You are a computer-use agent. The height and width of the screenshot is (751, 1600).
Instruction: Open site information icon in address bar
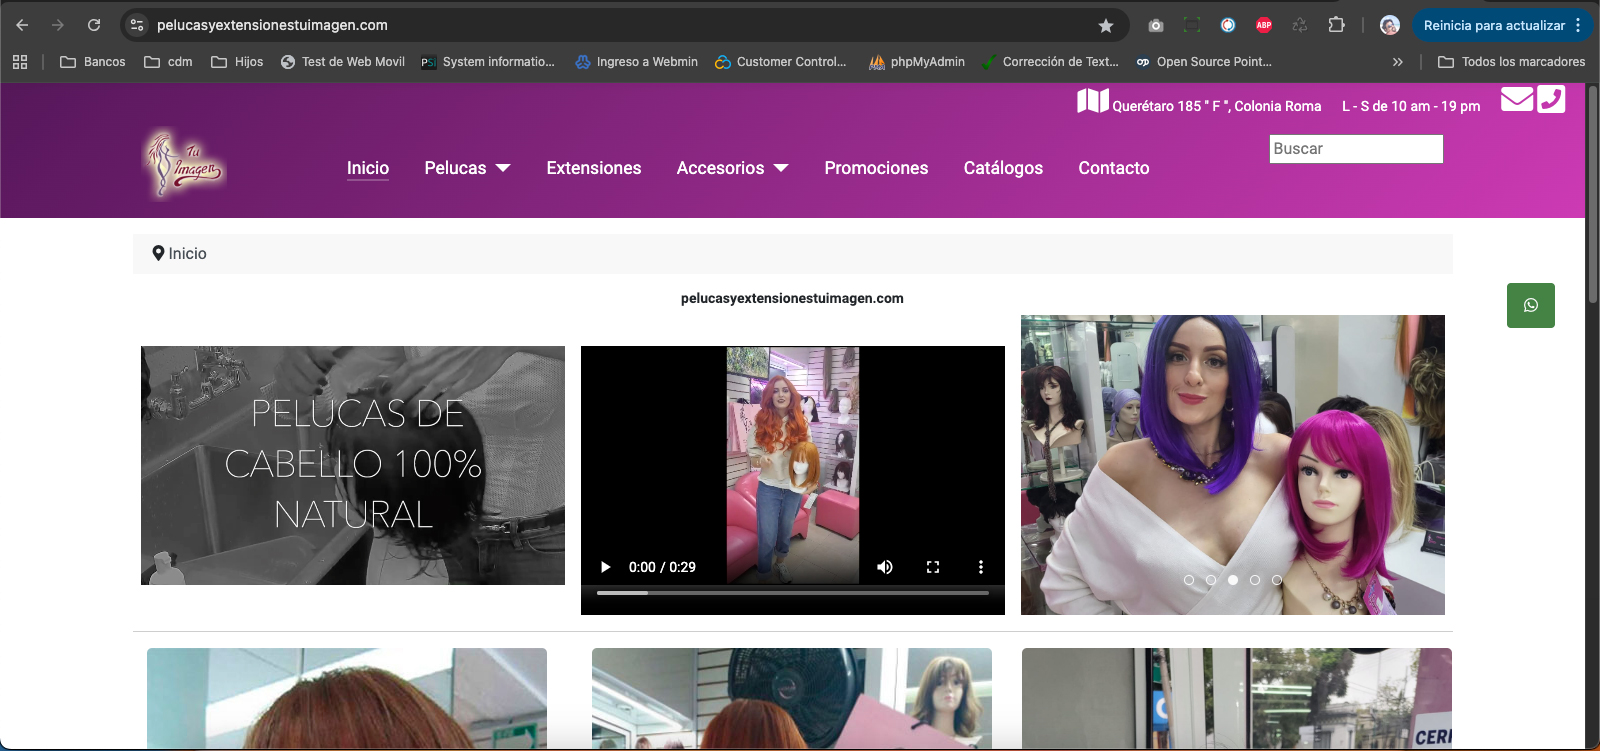(x=138, y=25)
